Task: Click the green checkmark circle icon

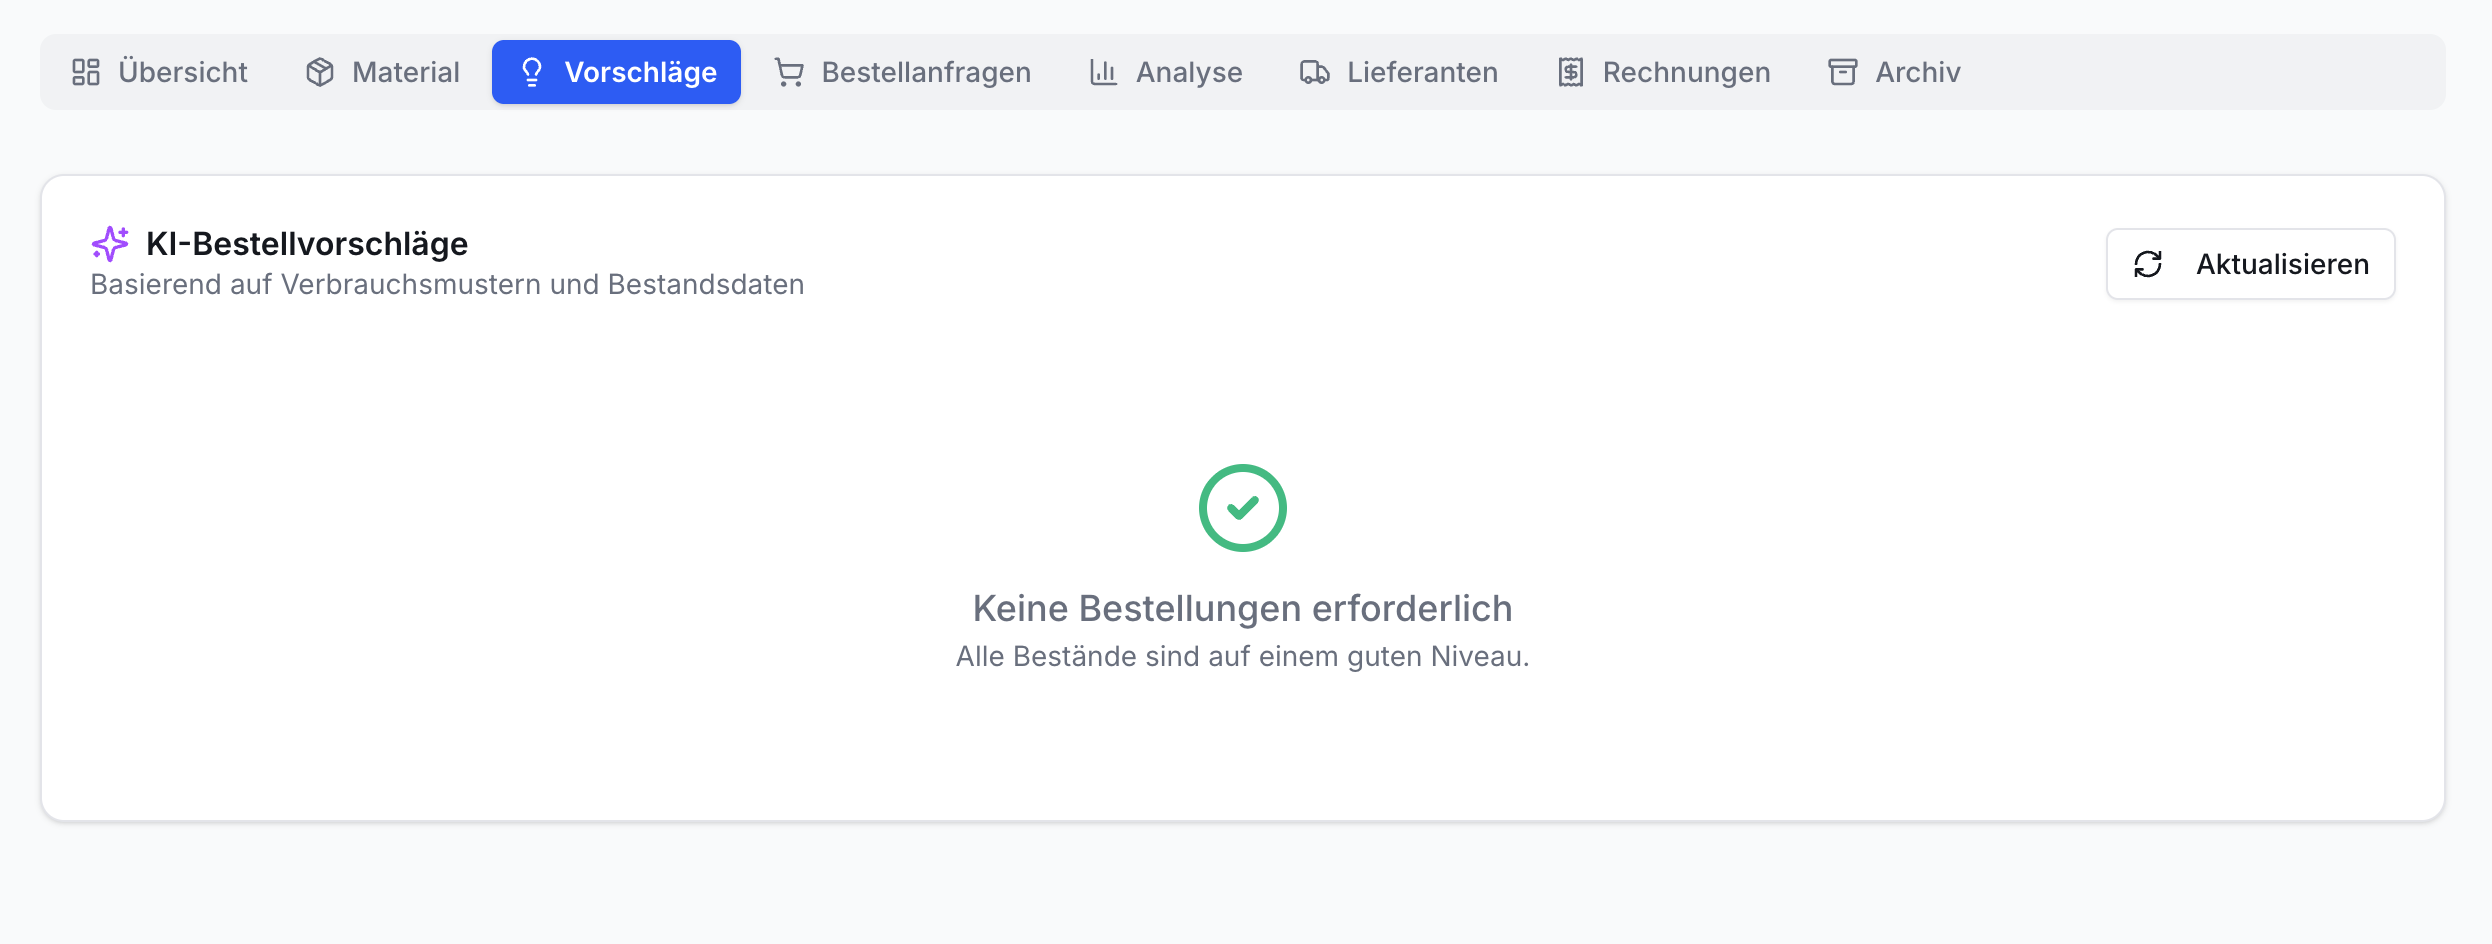Action: (1243, 508)
